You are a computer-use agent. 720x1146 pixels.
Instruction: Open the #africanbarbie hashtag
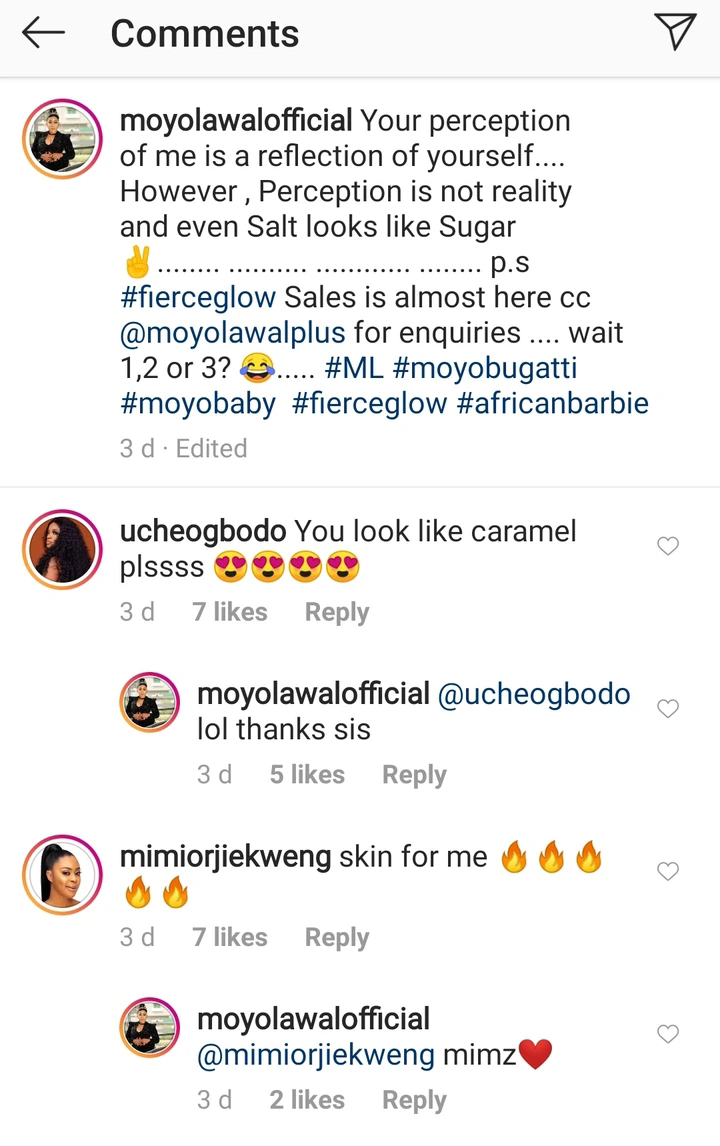click(x=553, y=403)
